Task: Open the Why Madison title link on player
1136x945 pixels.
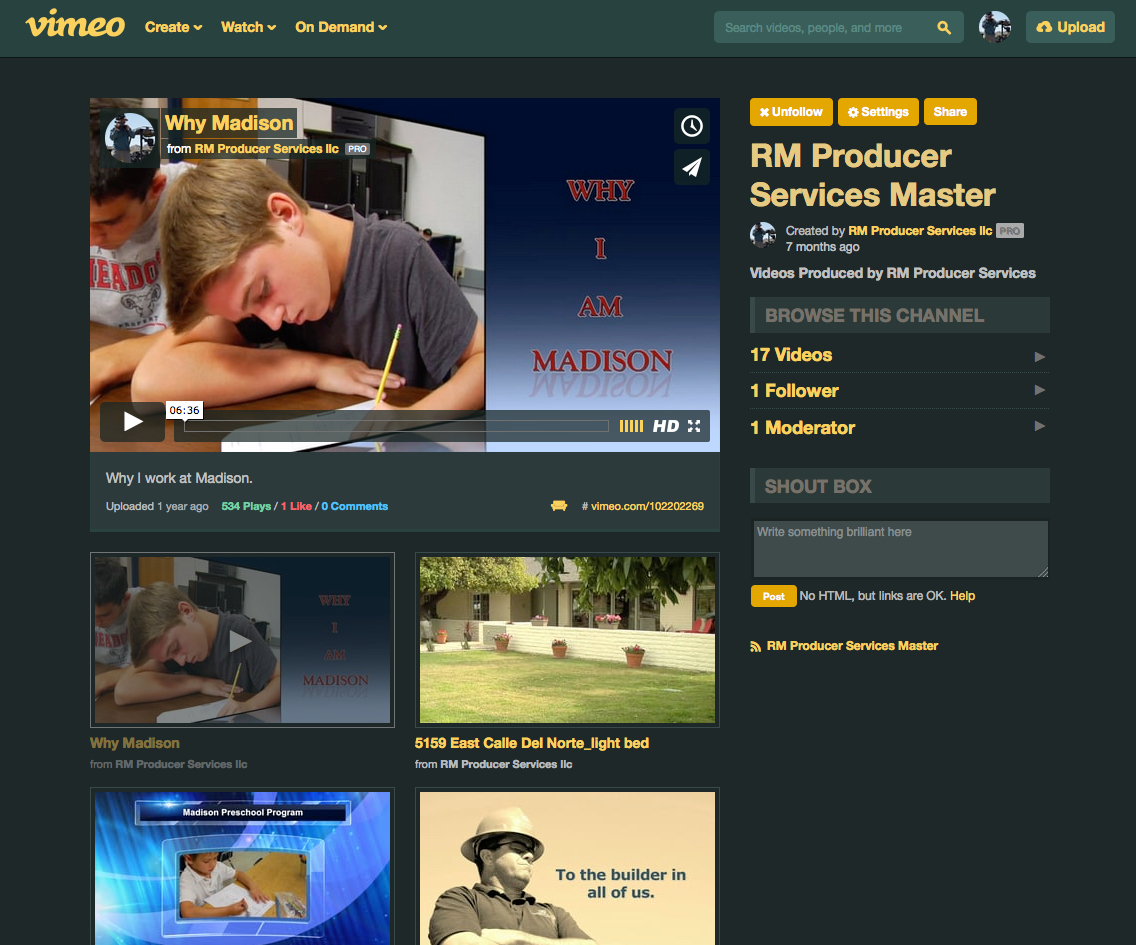Action: [x=229, y=123]
